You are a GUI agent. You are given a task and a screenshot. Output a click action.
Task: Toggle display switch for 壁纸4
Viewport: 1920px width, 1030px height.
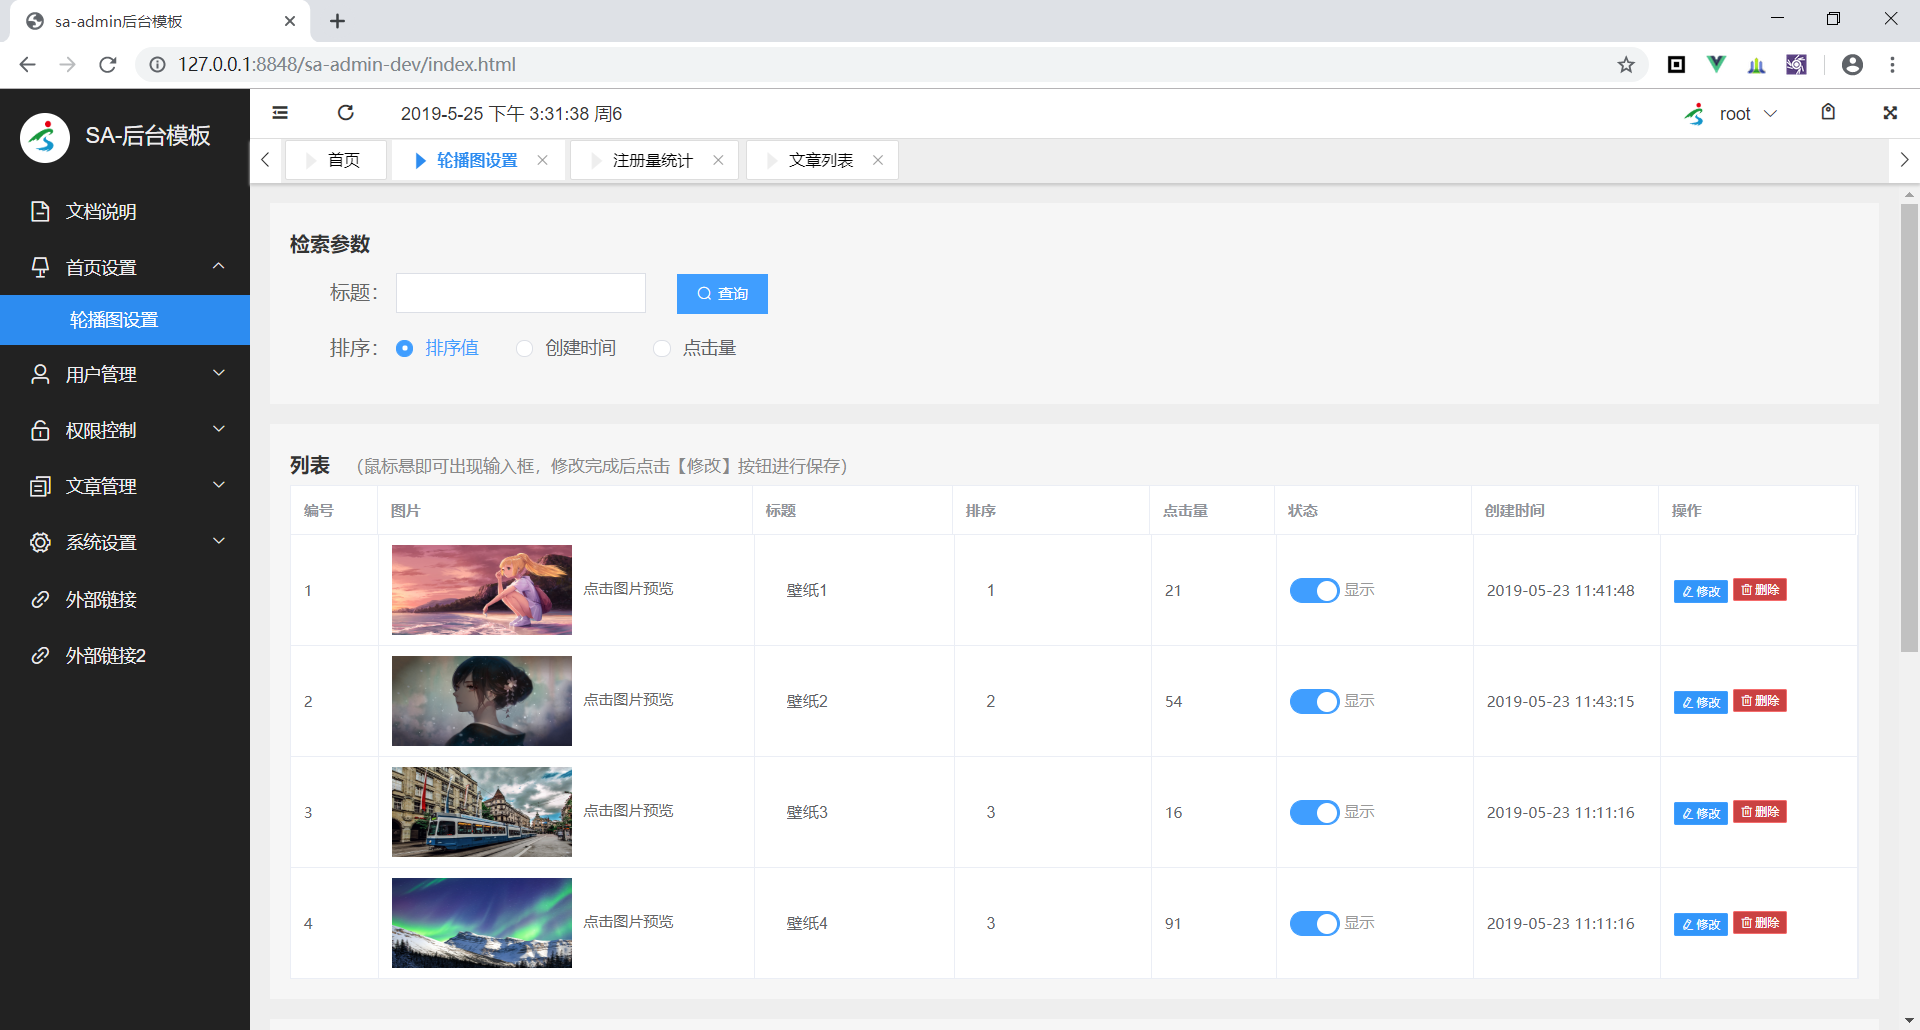1314,924
